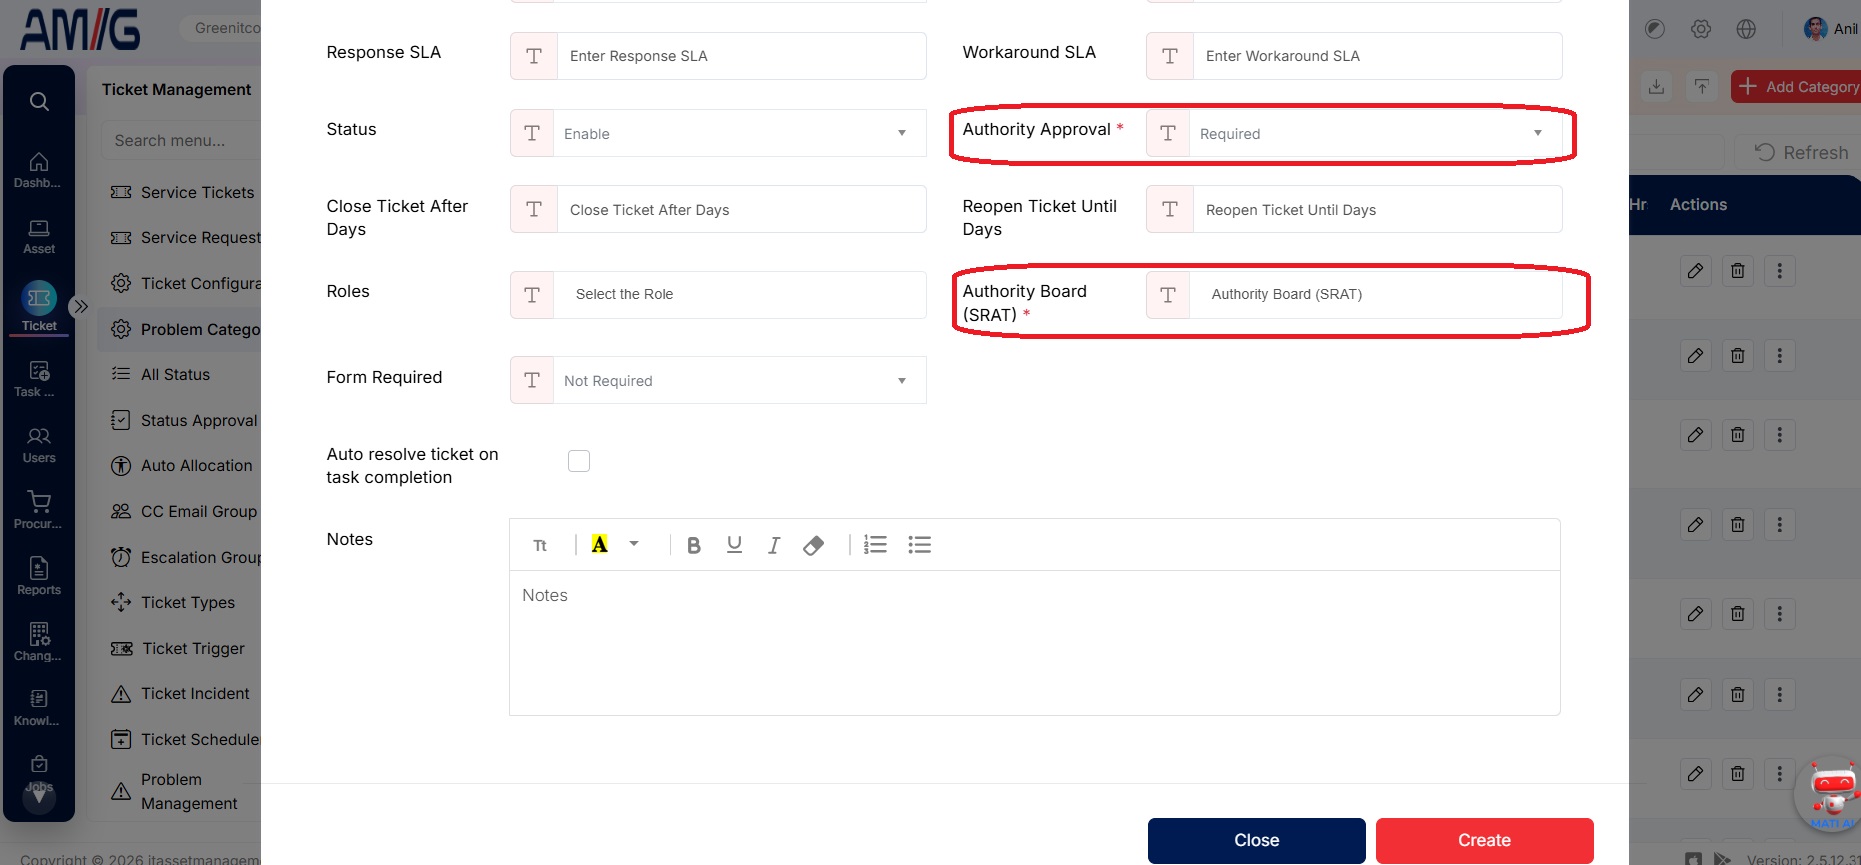Check Auto resolve ticket on task completion
This screenshot has width=1861, height=865.
579,461
